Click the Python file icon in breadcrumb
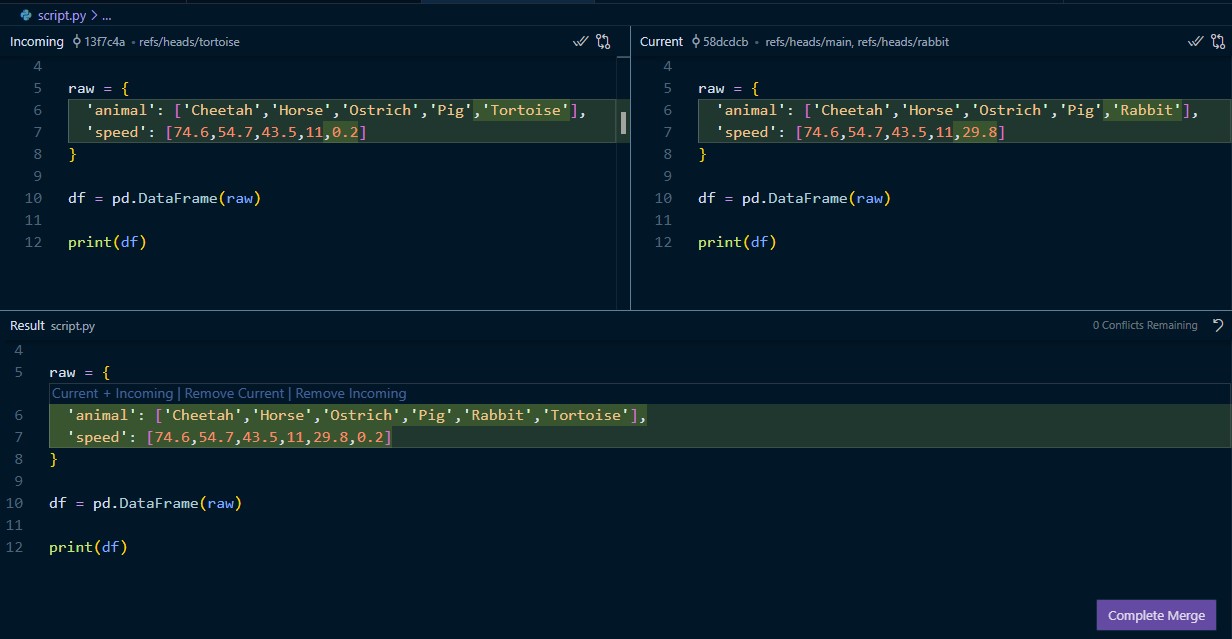 [26, 16]
